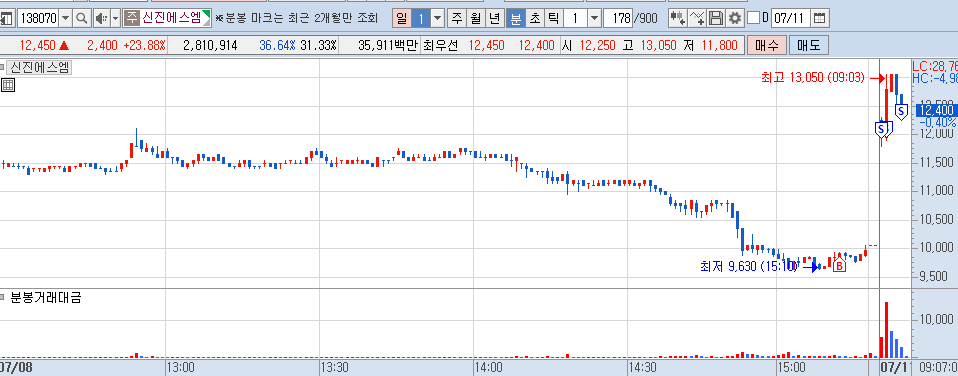Expand the speaker options dropdown arrow
This screenshot has width=958, height=376.
[115, 18]
